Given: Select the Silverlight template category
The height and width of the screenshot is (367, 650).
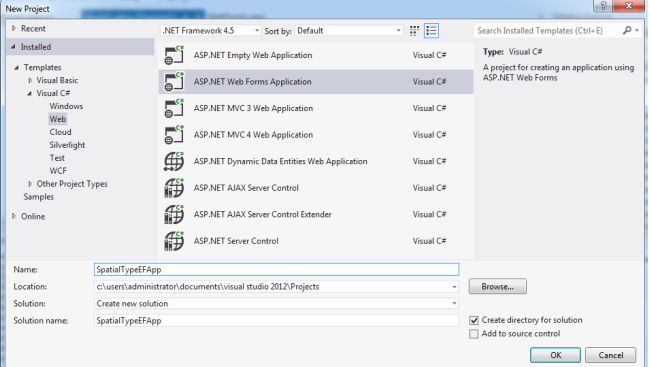Looking at the screenshot, I should (x=67, y=145).
